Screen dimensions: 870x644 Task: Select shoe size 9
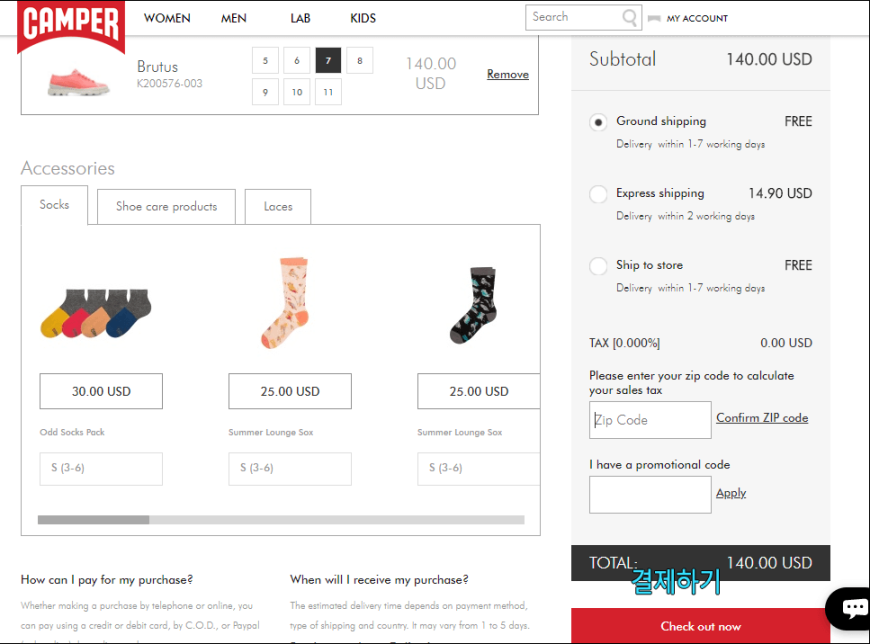point(265,92)
